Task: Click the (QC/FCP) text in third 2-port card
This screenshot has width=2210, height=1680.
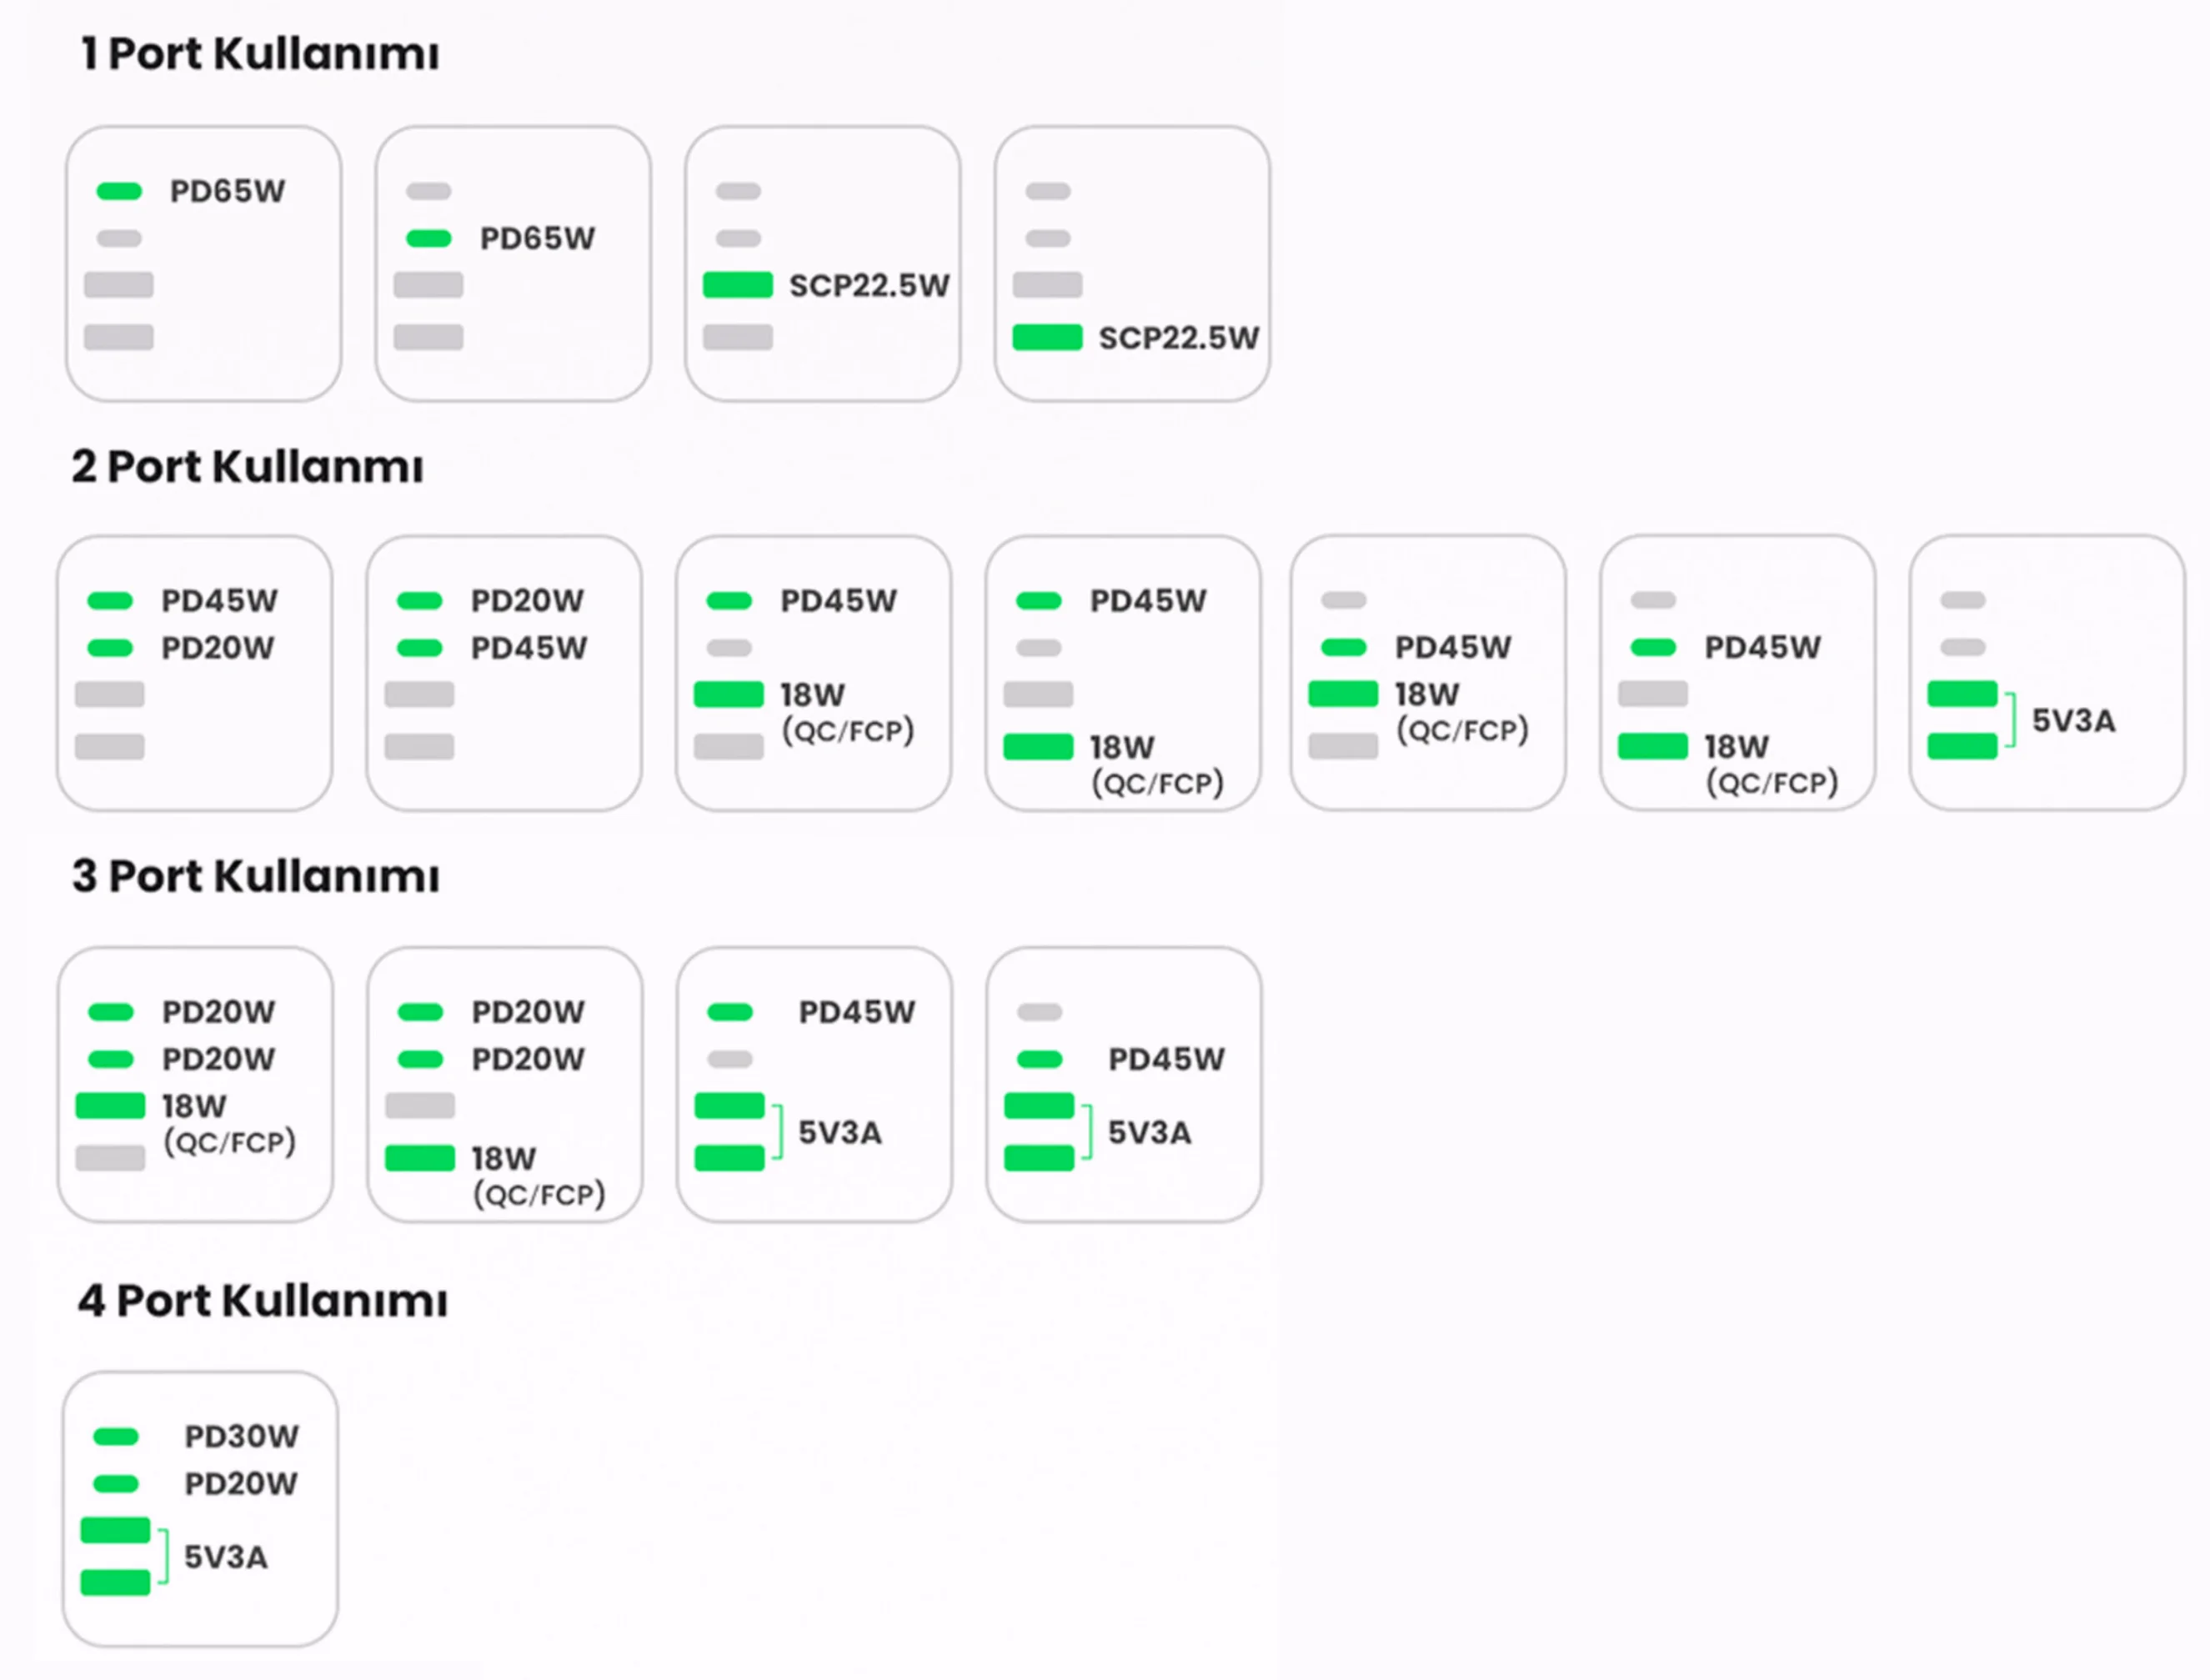Action: coord(848,731)
